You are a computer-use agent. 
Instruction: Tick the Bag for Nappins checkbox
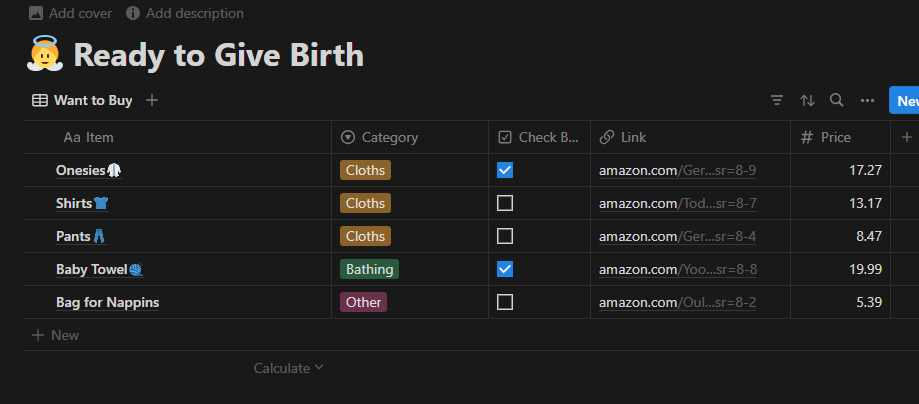(505, 302)
